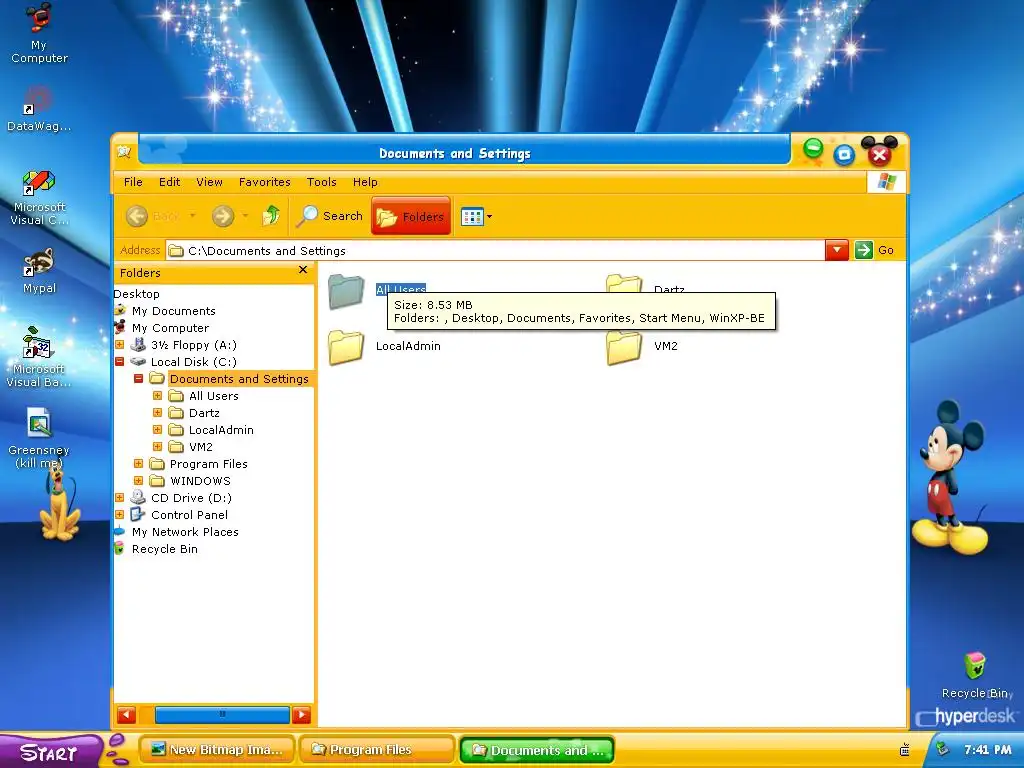Select the DataWag desktop shortcut

tap(39, 109)
